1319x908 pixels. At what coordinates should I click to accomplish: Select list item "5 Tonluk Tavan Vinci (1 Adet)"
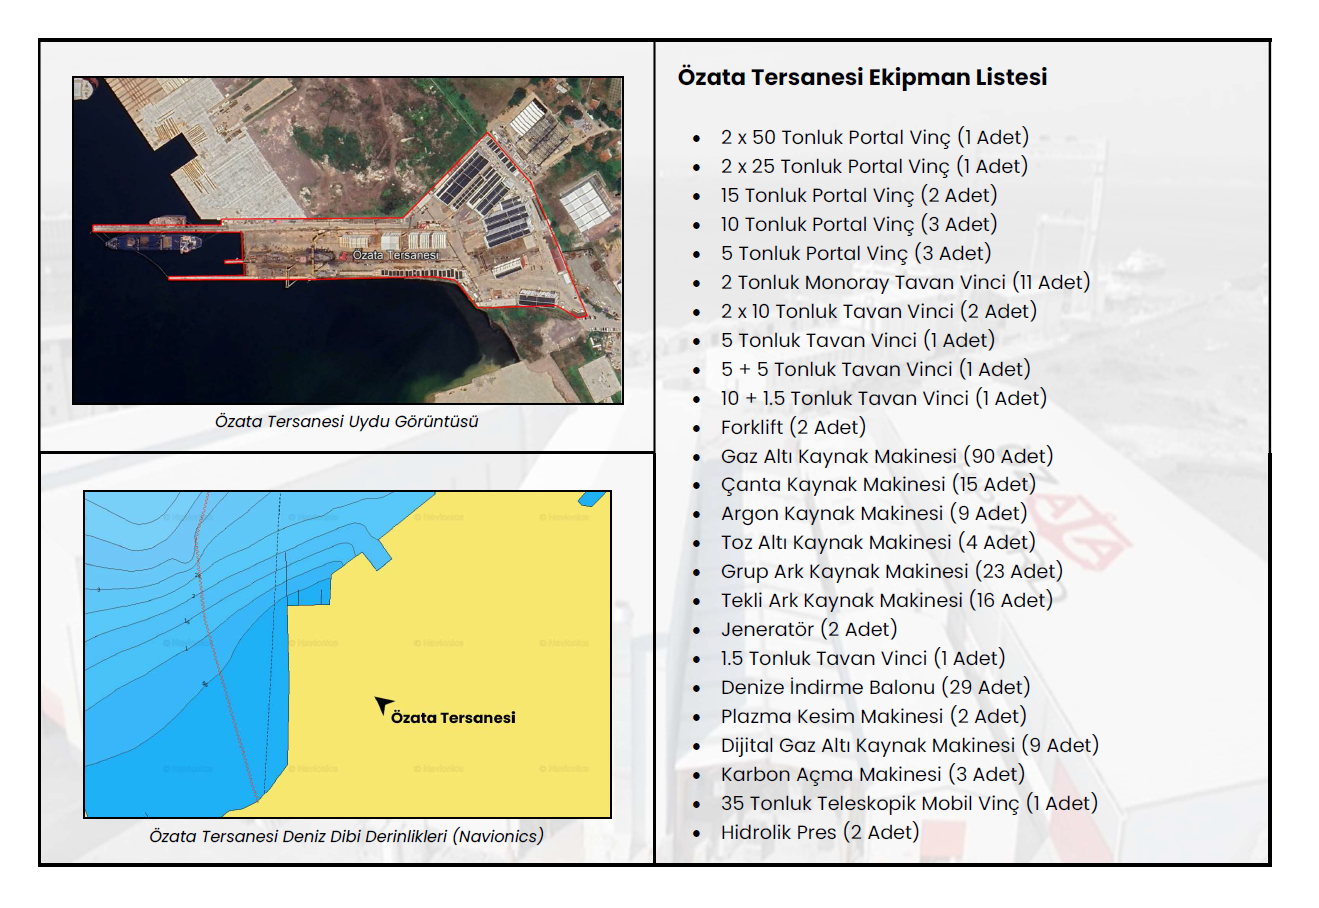click(858, 340)
